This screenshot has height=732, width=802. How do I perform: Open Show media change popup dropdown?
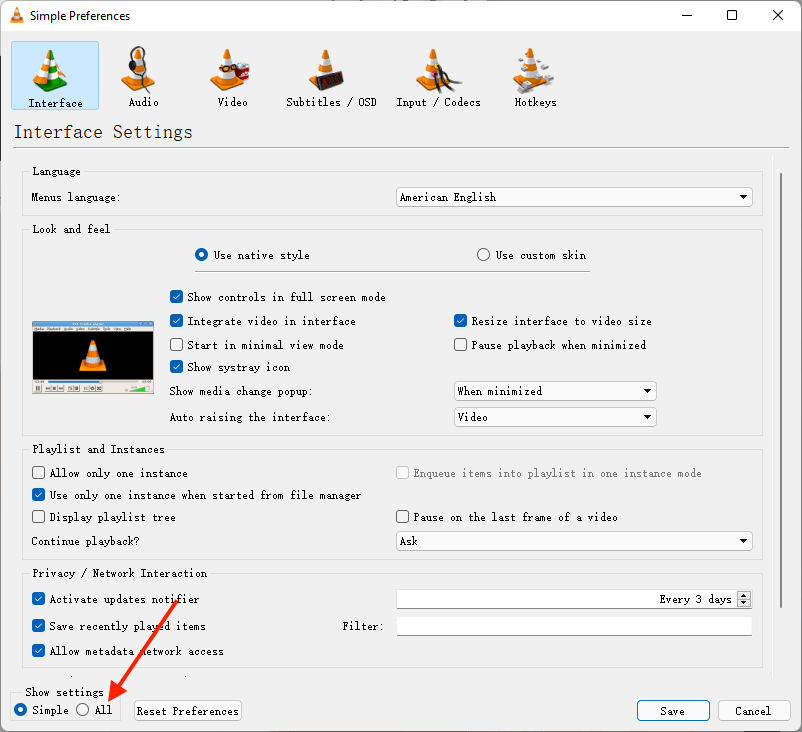coord(555,391)
